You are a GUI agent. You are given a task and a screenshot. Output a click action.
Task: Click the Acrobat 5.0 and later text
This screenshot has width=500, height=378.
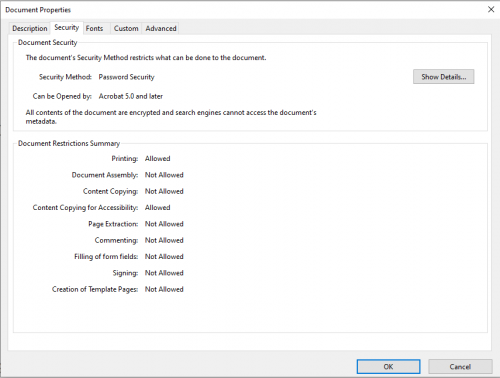[x=131, y=96]
